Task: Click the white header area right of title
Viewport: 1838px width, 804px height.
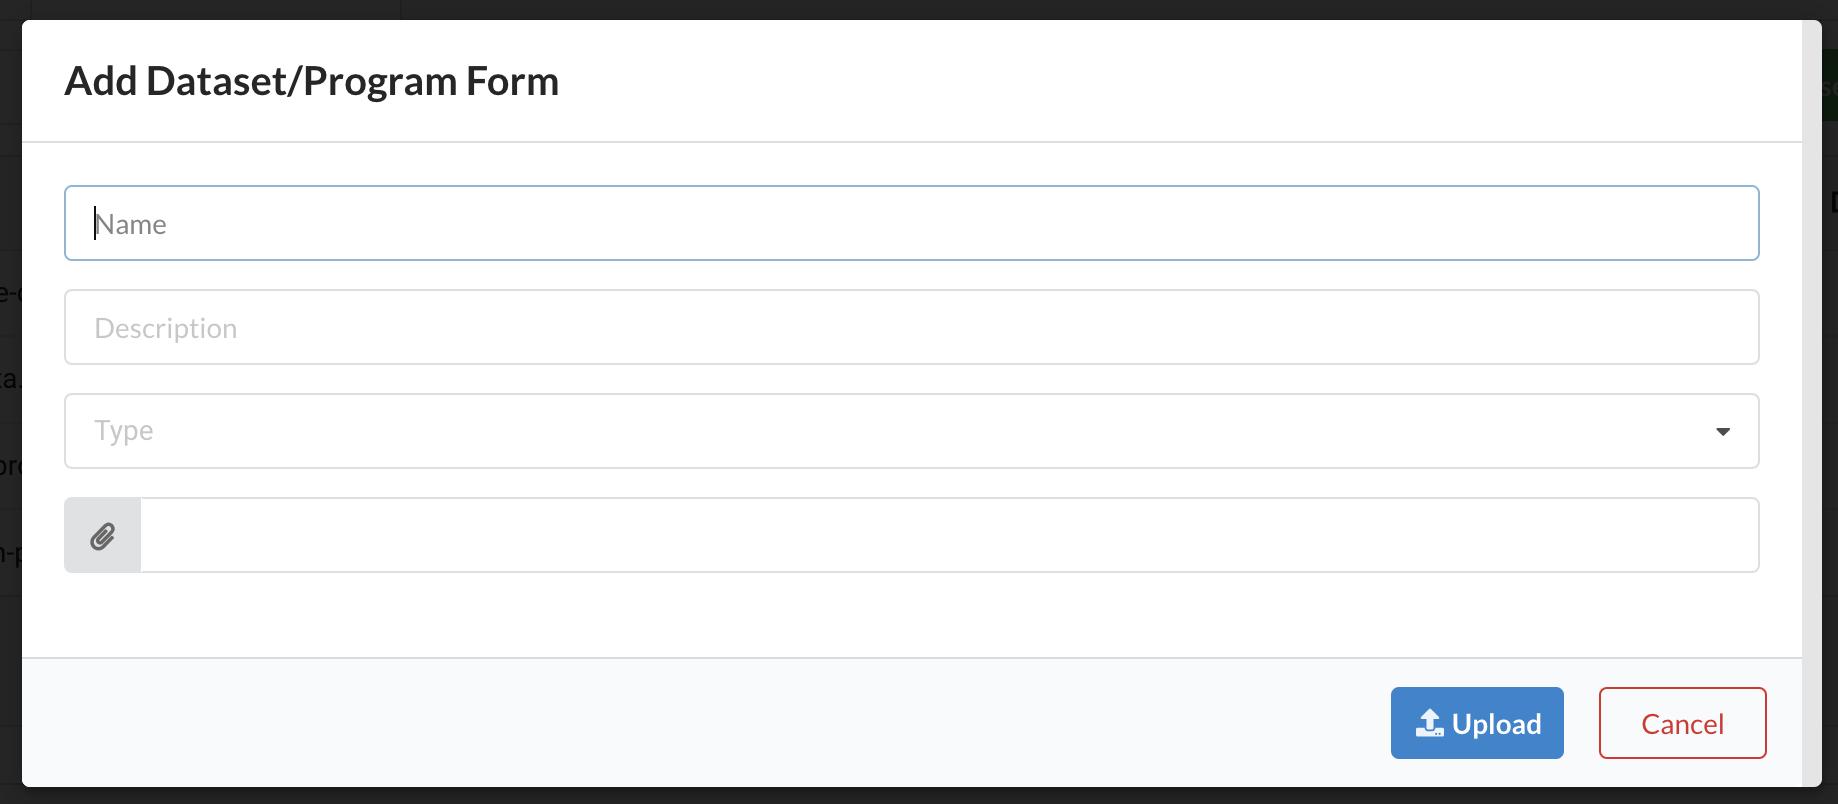Action: (x=1200, y=81)
